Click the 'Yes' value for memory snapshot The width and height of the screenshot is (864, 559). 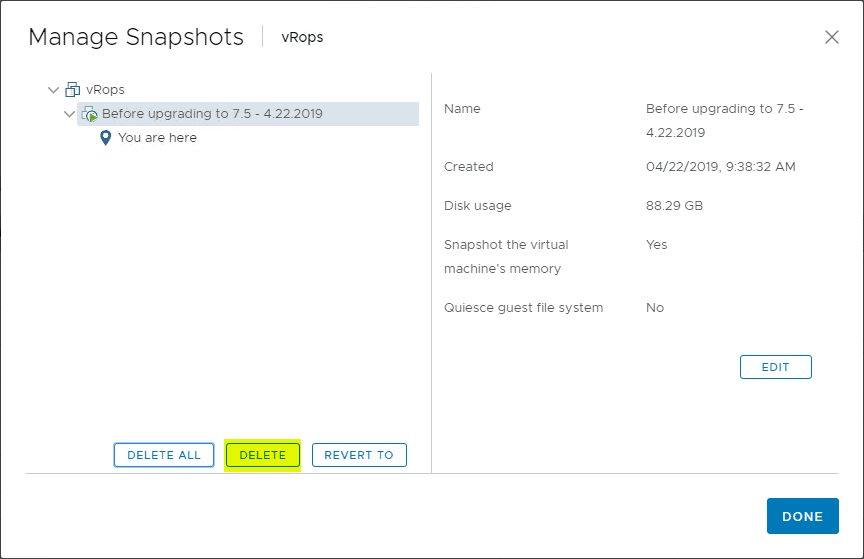pos(656,245)
